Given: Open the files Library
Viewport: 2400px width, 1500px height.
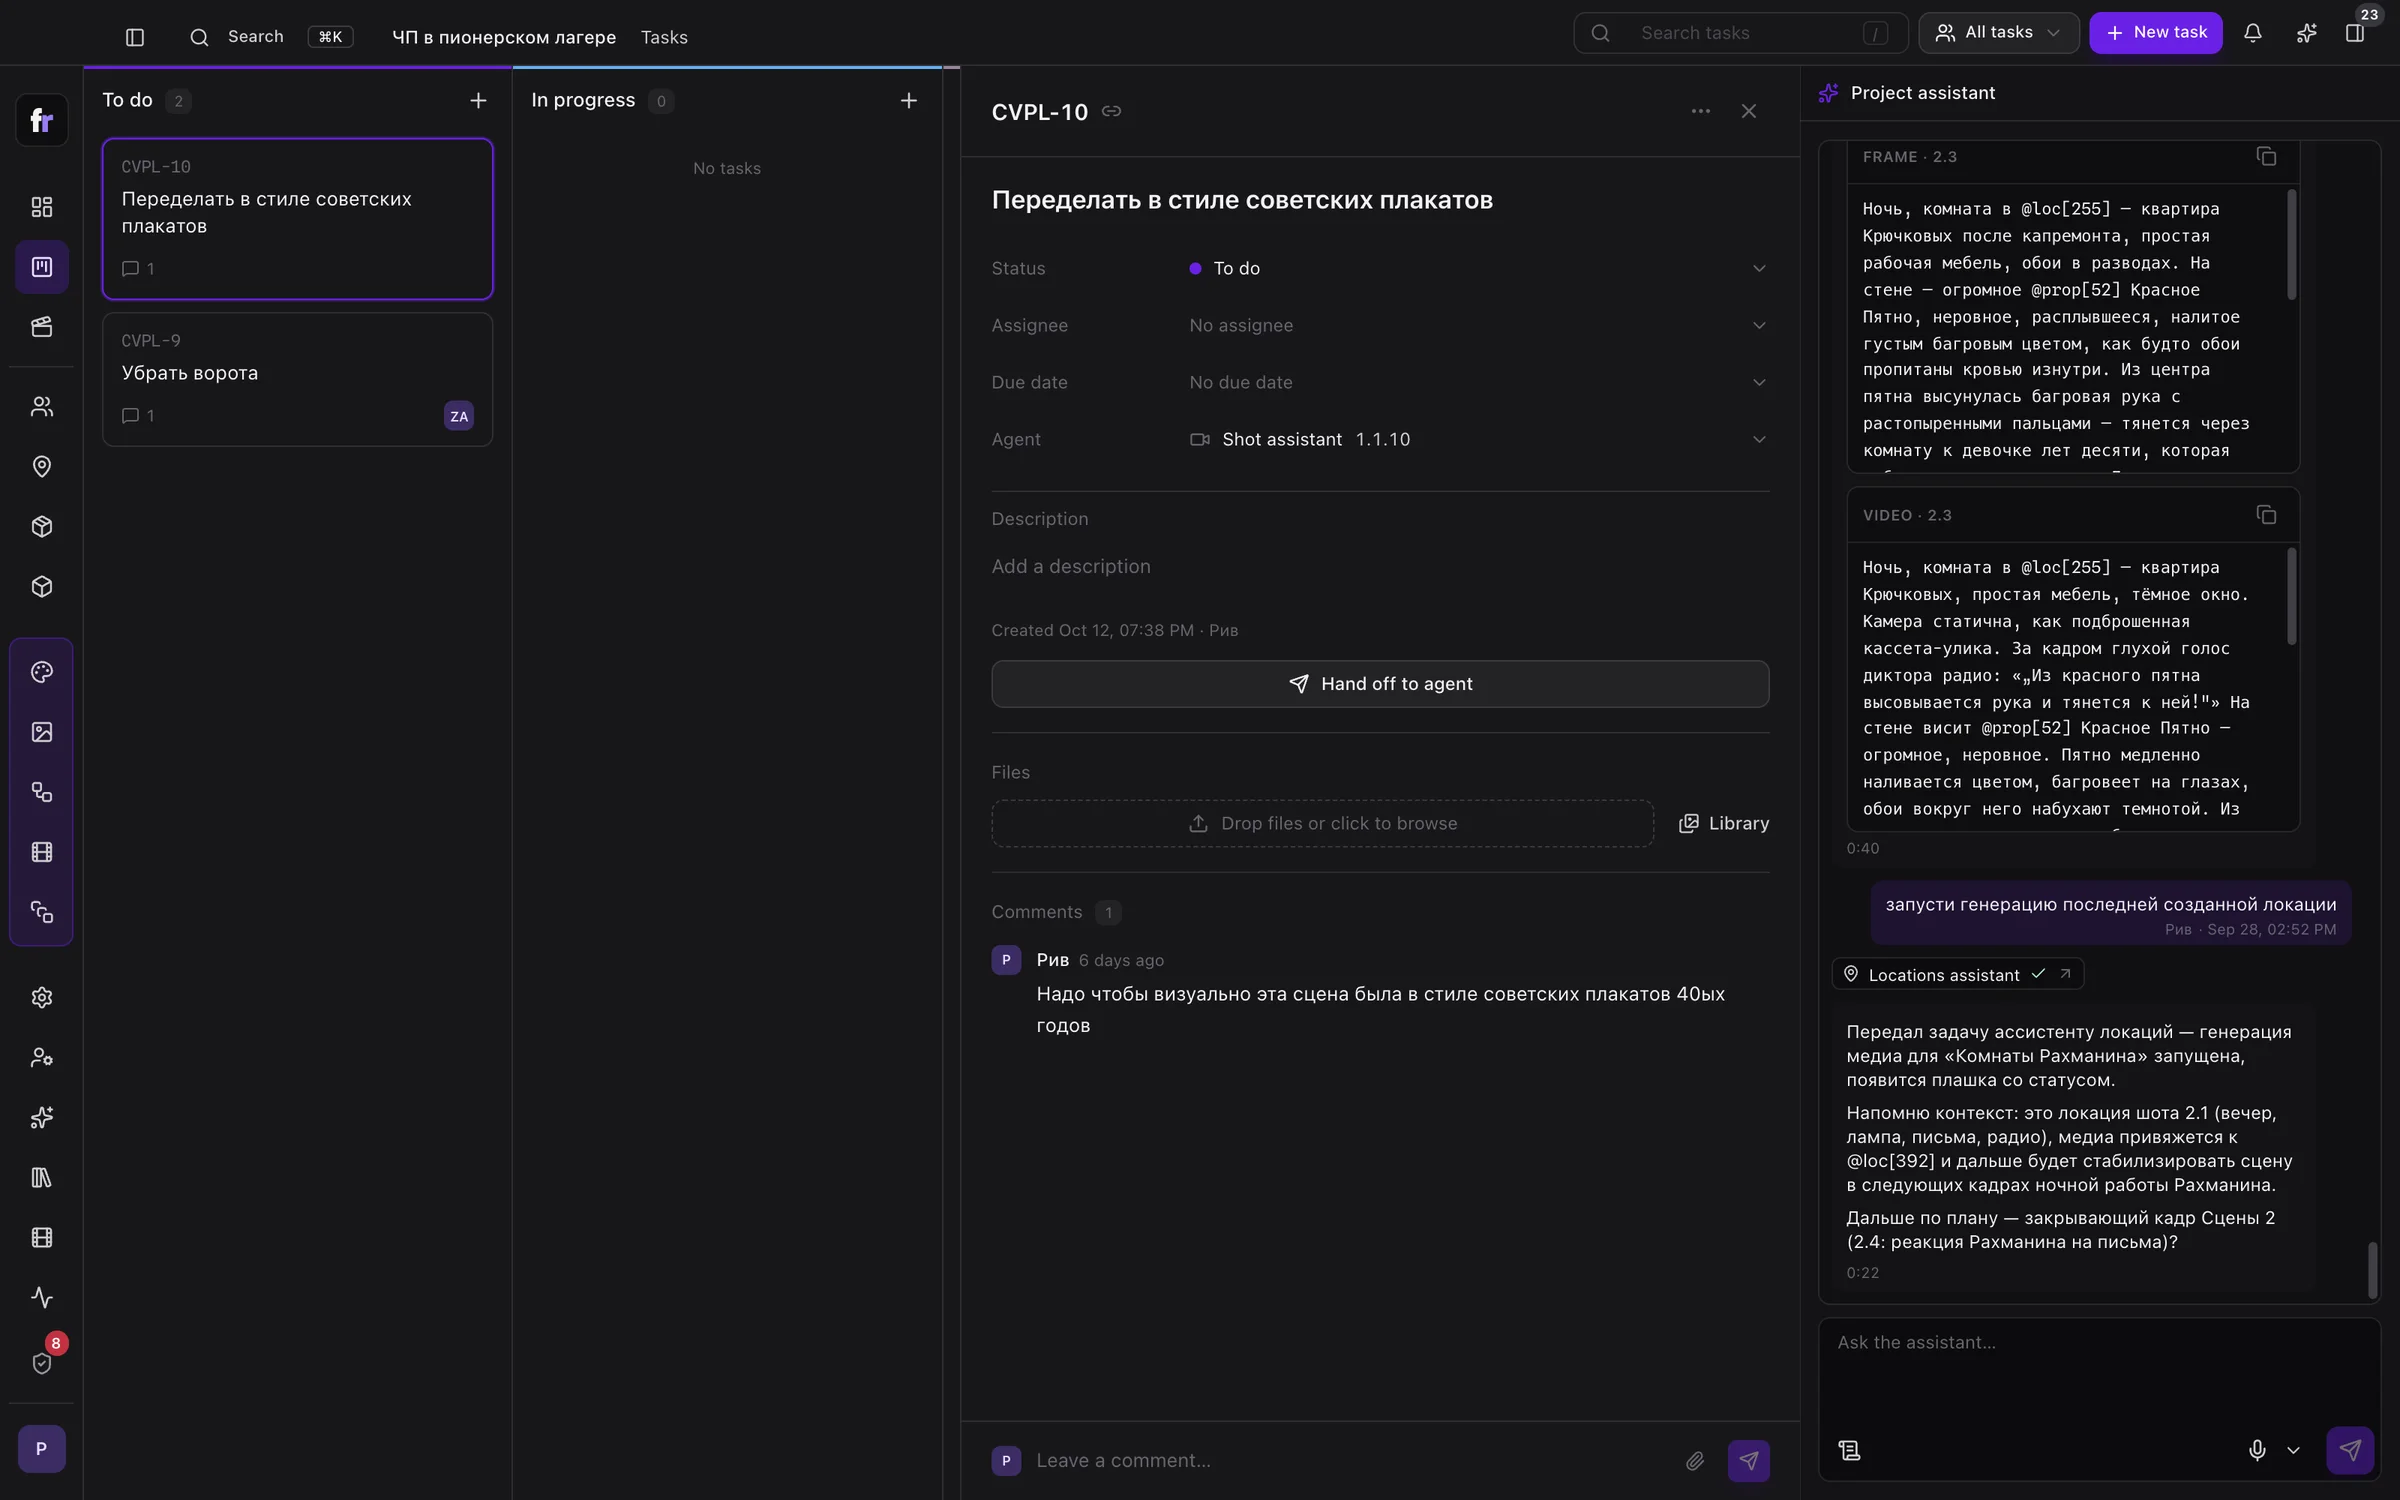Looking at the screenshot, I should [x=1723, y=823].
